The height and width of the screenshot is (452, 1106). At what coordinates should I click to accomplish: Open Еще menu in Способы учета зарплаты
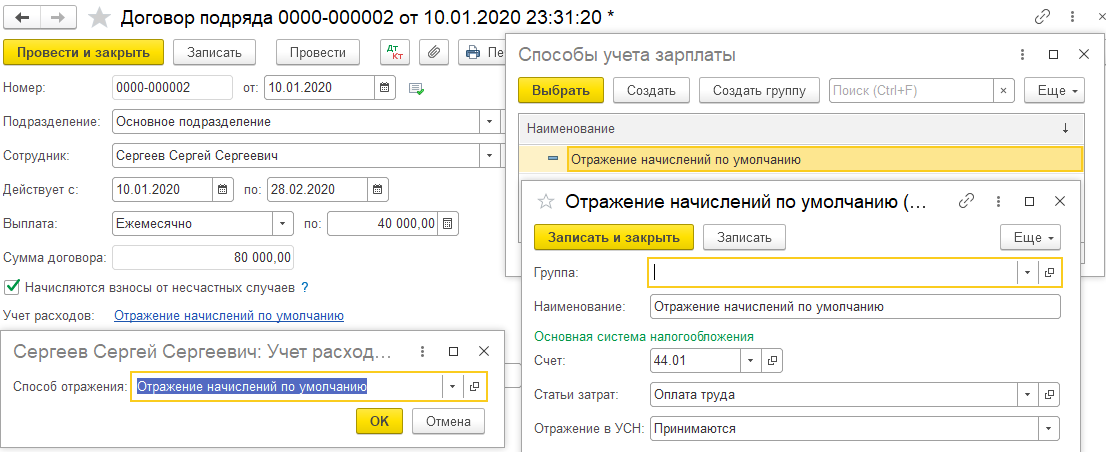(x=1054, y=90)
